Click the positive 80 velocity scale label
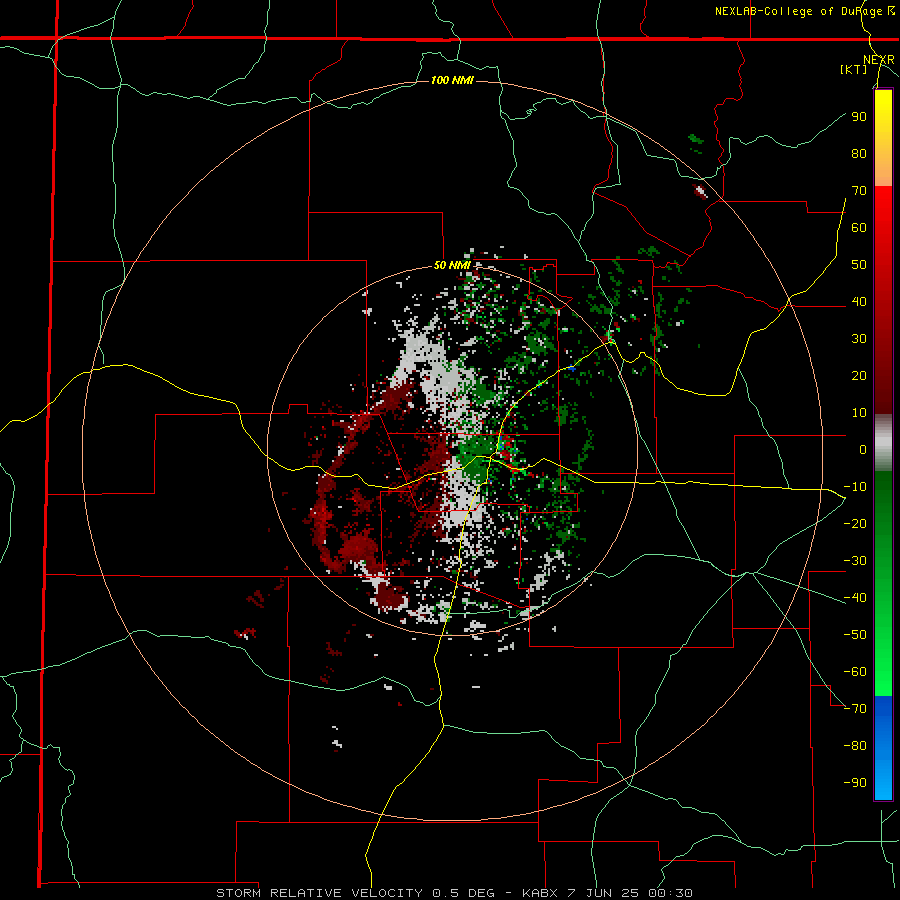This screenshot has height=900, width=900. 859,153
